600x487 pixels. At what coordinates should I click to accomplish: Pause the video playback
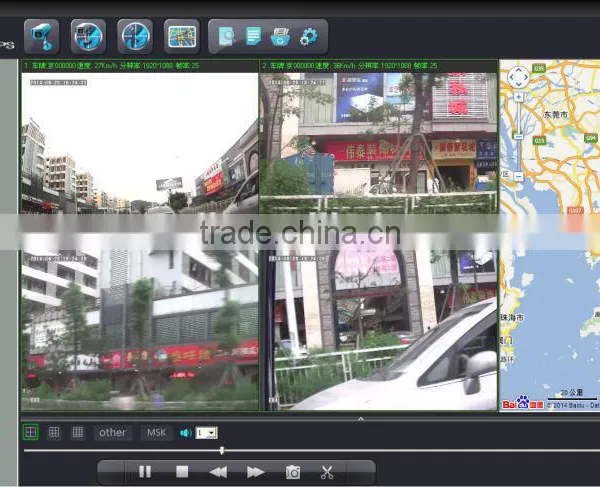click(x=145, y=472)
